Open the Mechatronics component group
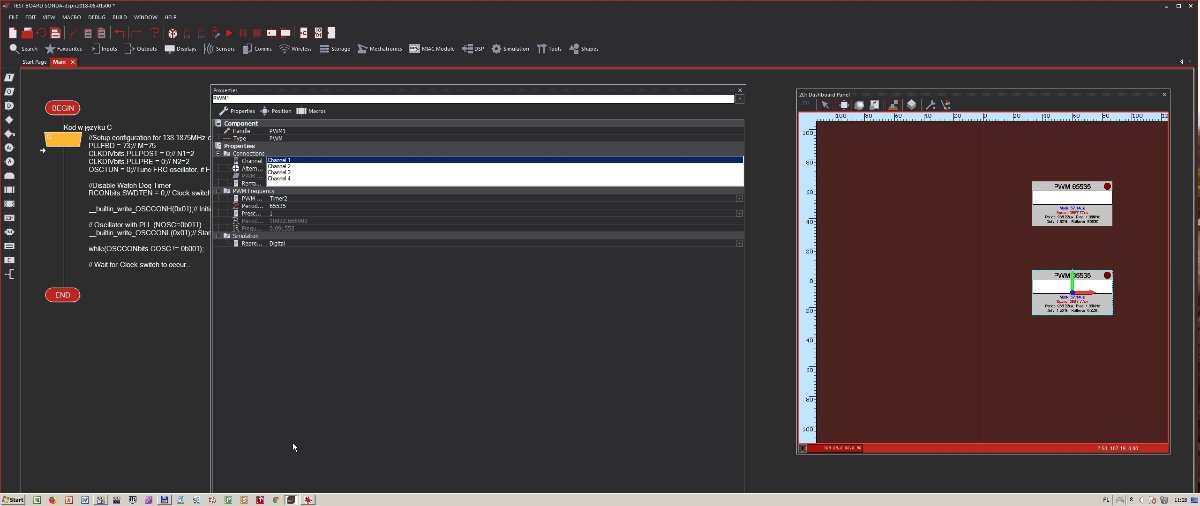 (x=379, y=48)
